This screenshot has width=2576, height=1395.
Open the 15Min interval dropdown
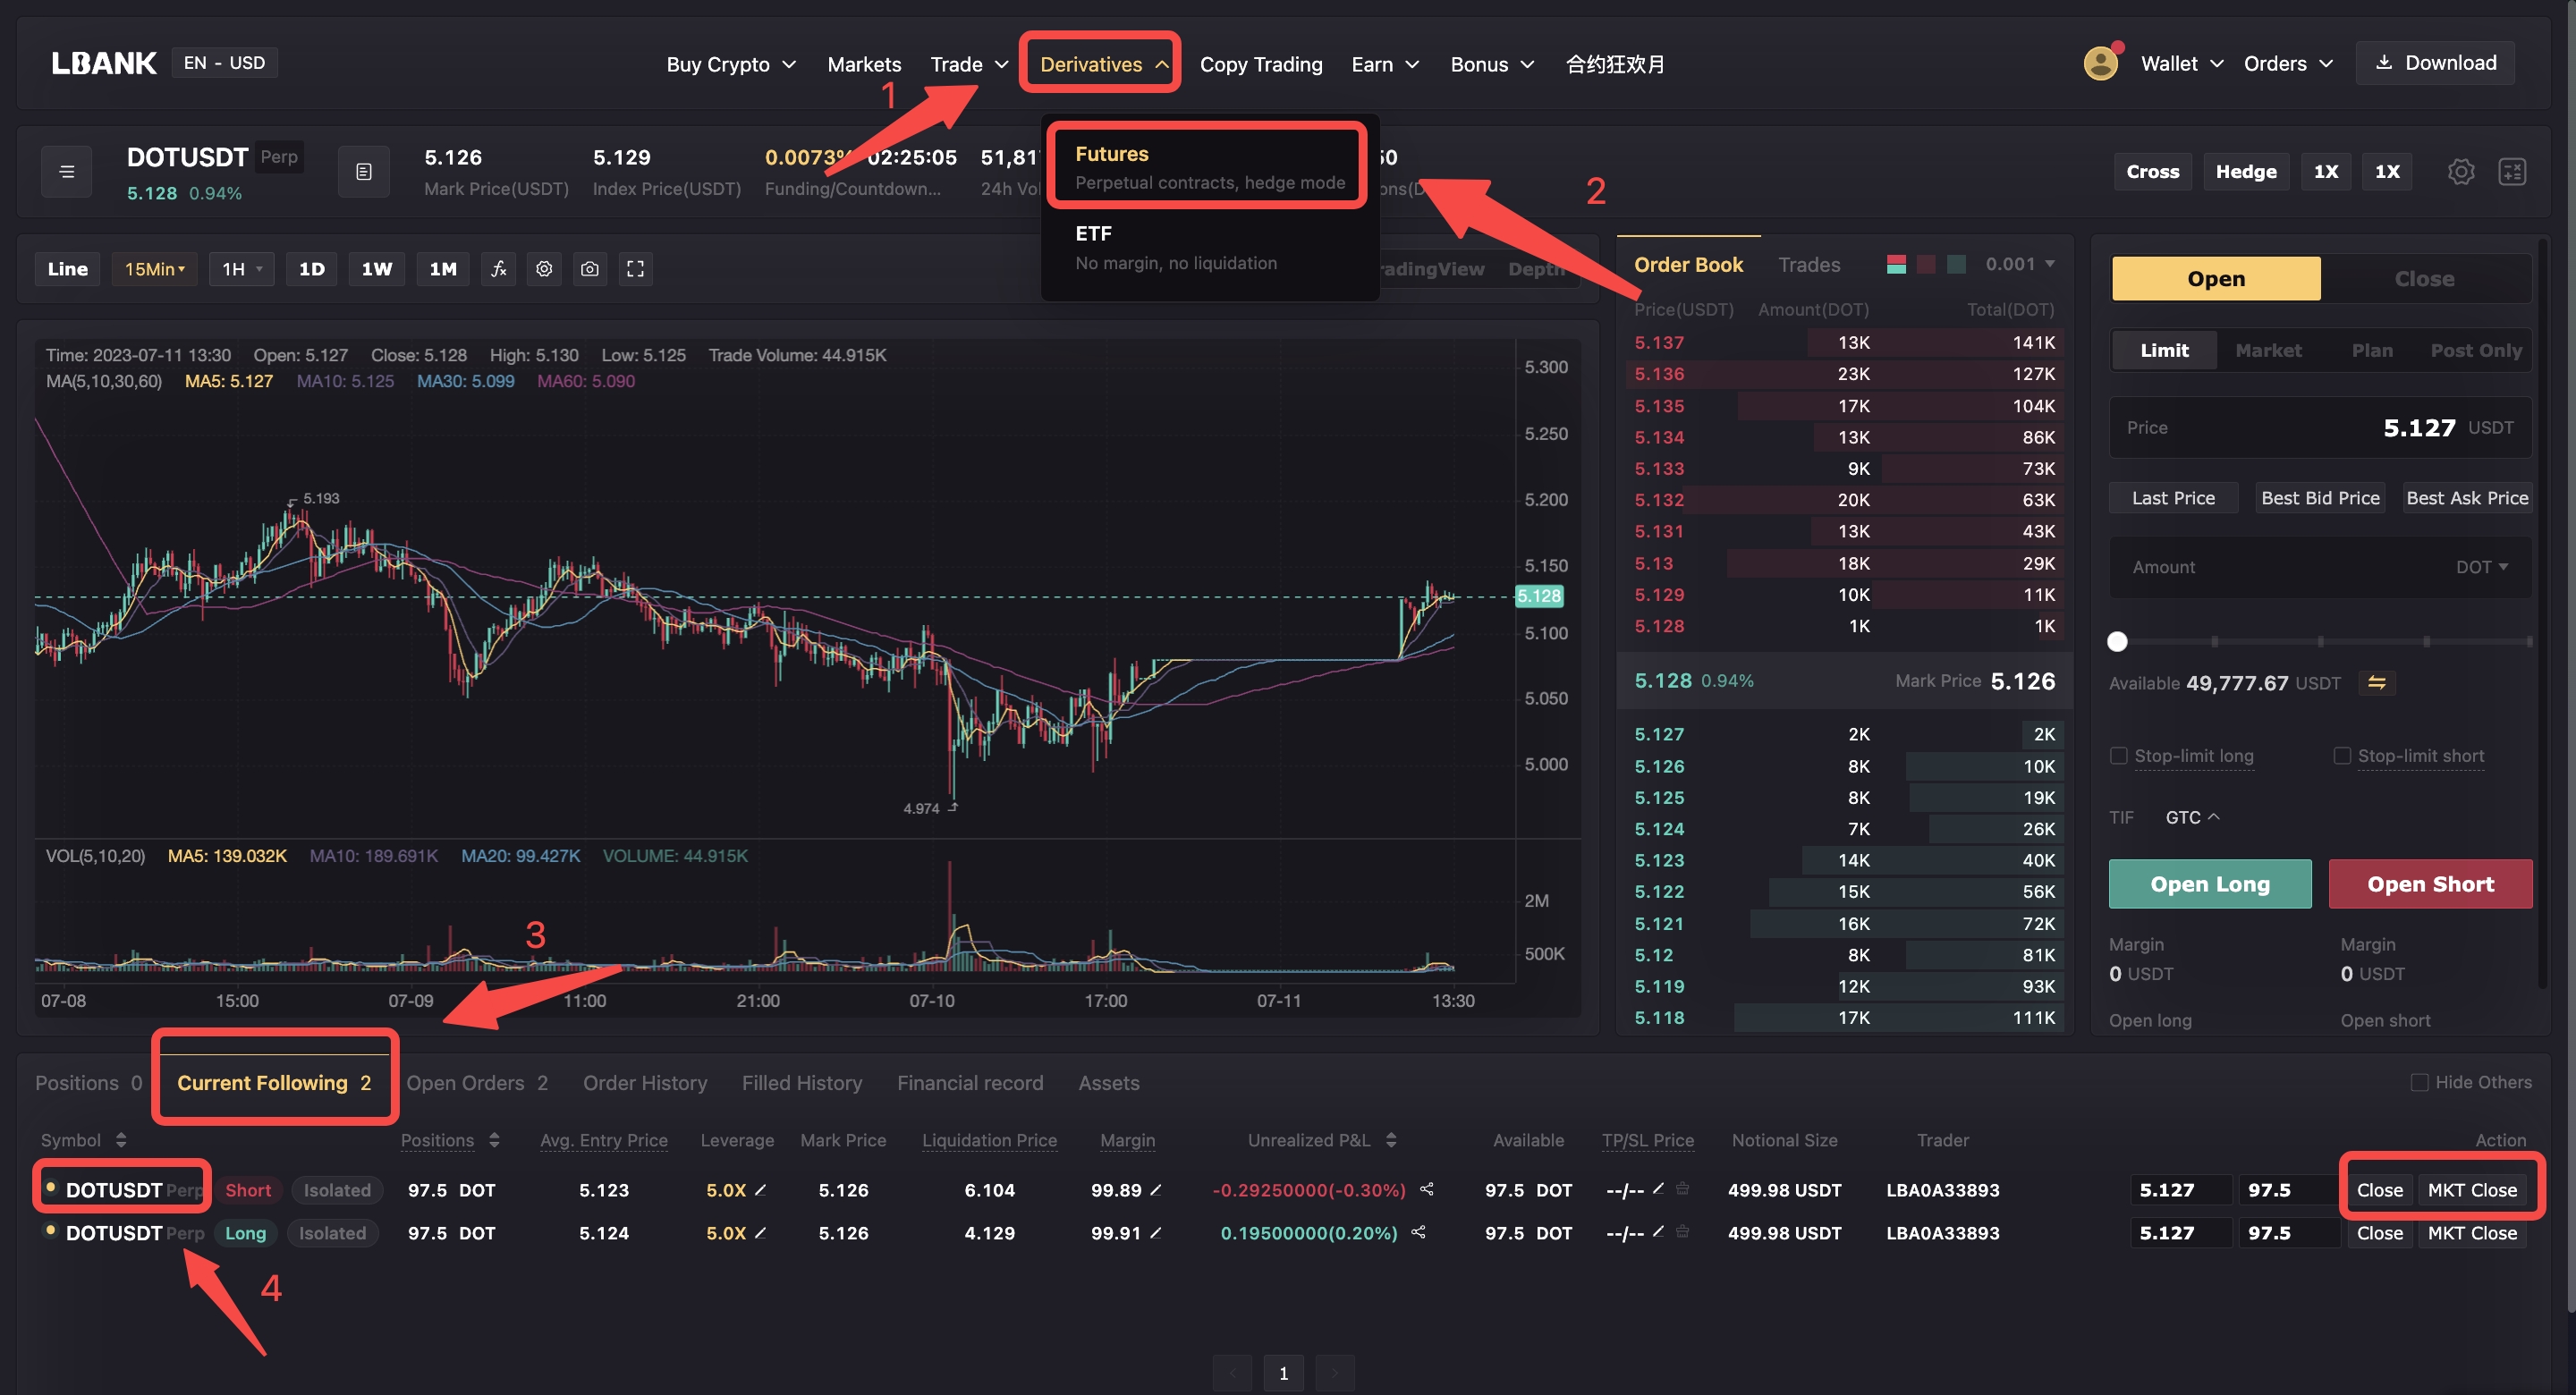[x=154, y=269]
